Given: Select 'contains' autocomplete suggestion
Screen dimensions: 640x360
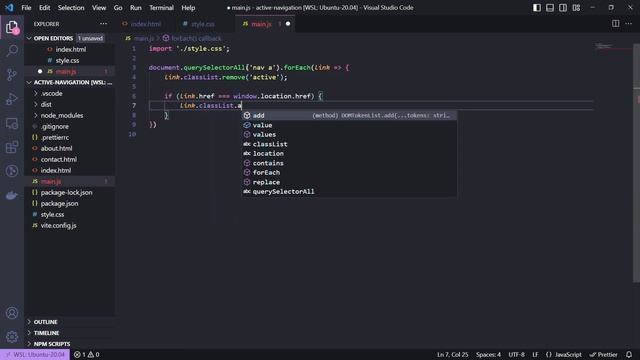Looking at the screenshot, I should (349, 163).
